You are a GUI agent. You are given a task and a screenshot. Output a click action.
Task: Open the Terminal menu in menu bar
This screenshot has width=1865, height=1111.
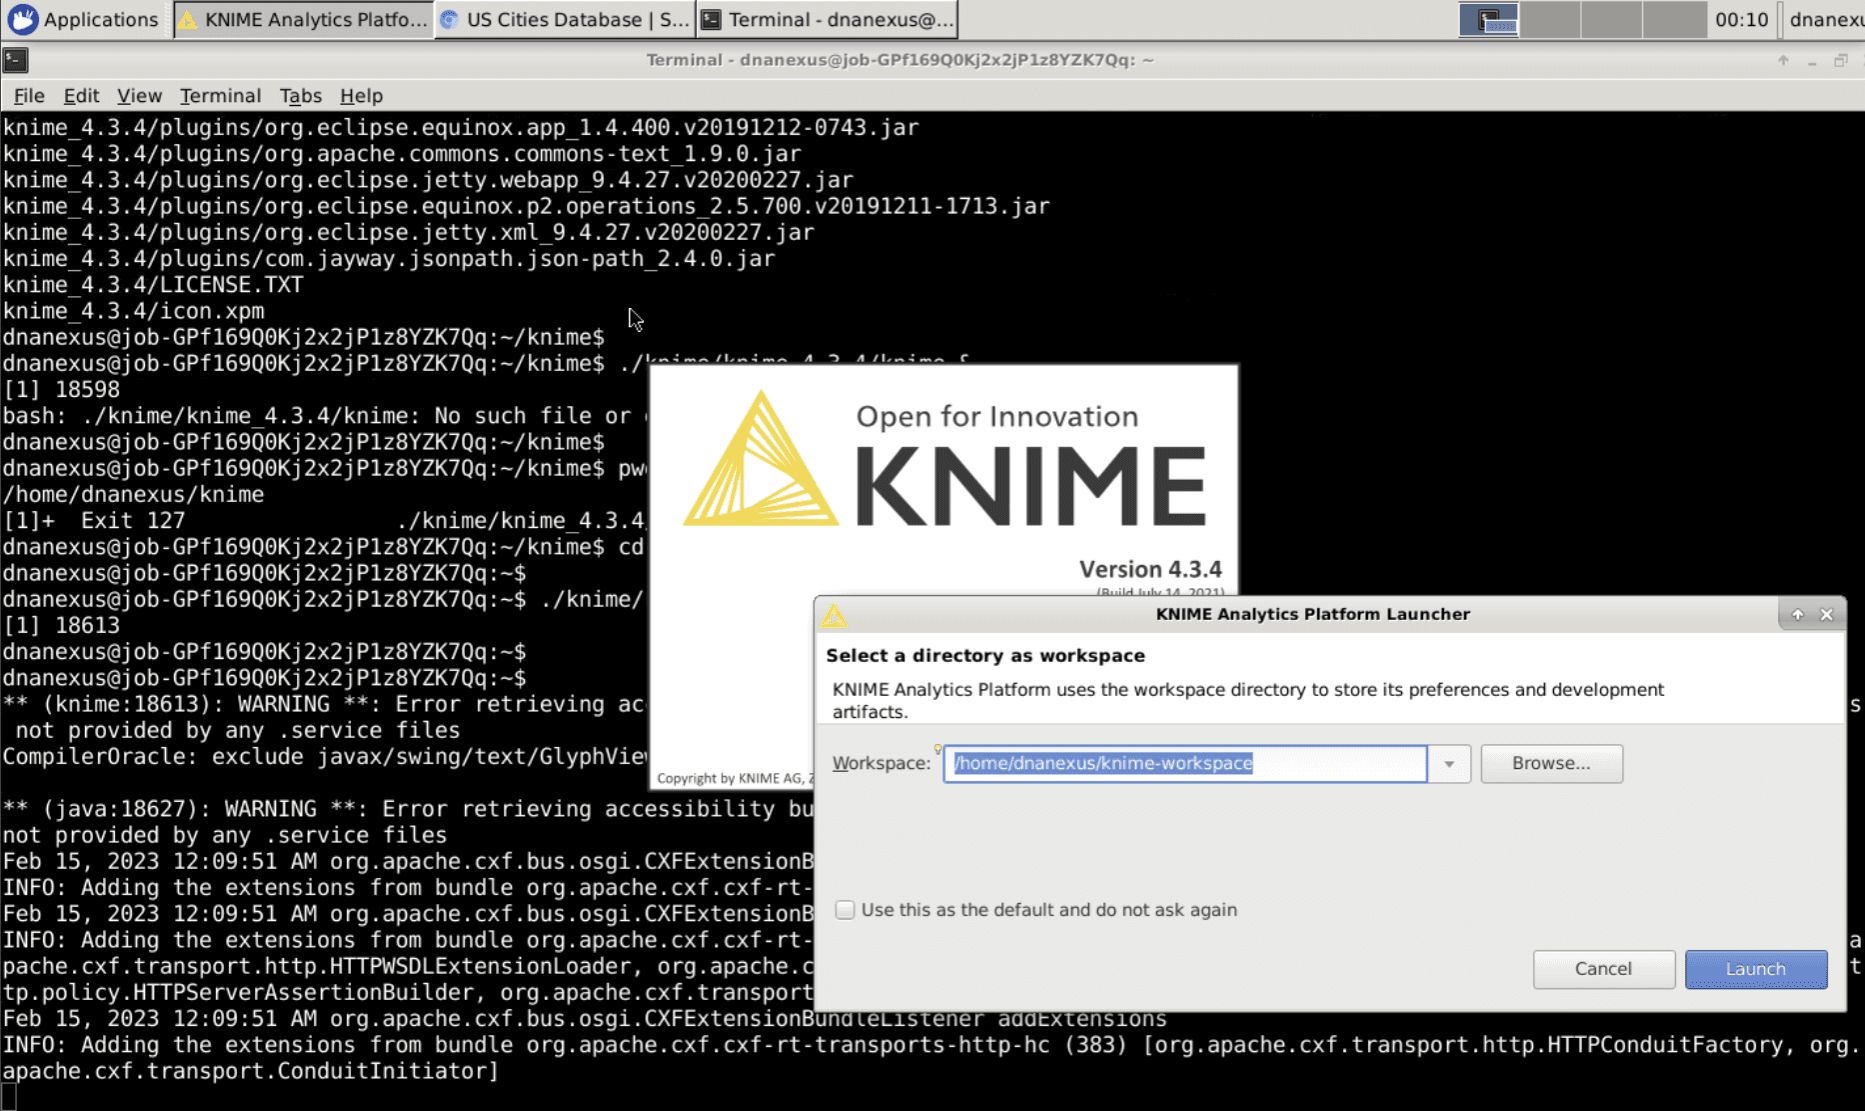220,96
